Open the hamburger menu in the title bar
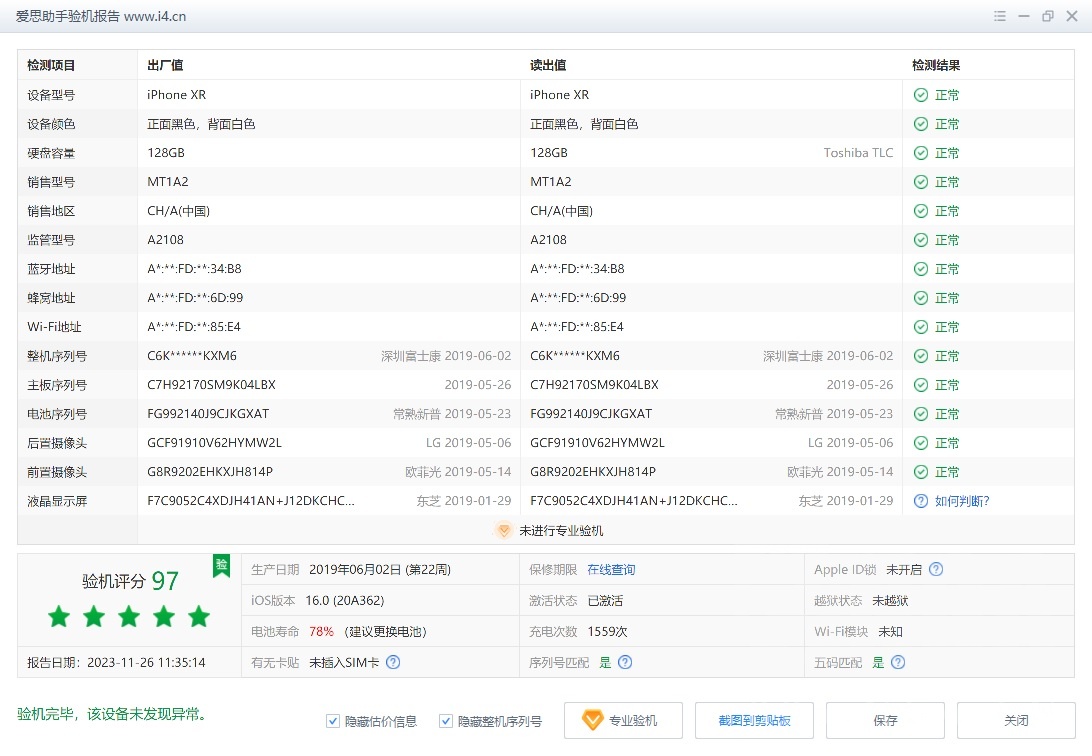The image size is (1092, 756). (x=999, y=16)
